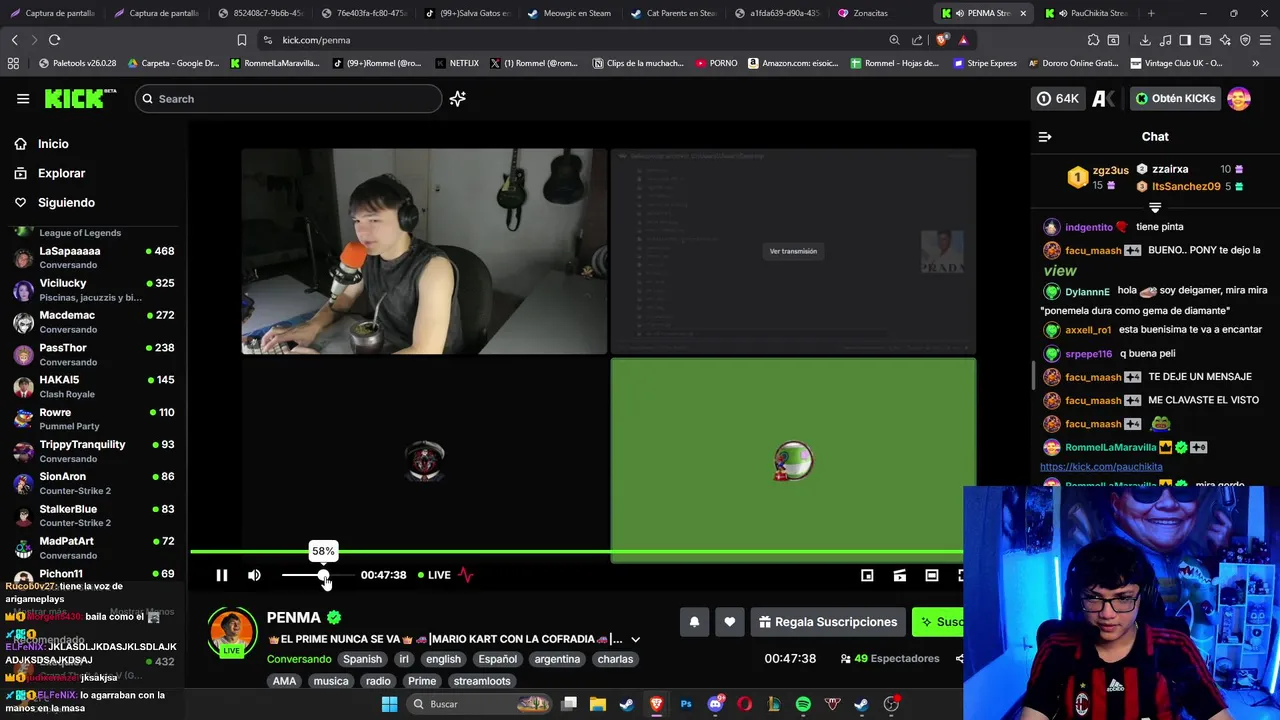Toggle picture-in-picture mini player
Viewport: 1280px width, 720px height.
tap(867, 575)
